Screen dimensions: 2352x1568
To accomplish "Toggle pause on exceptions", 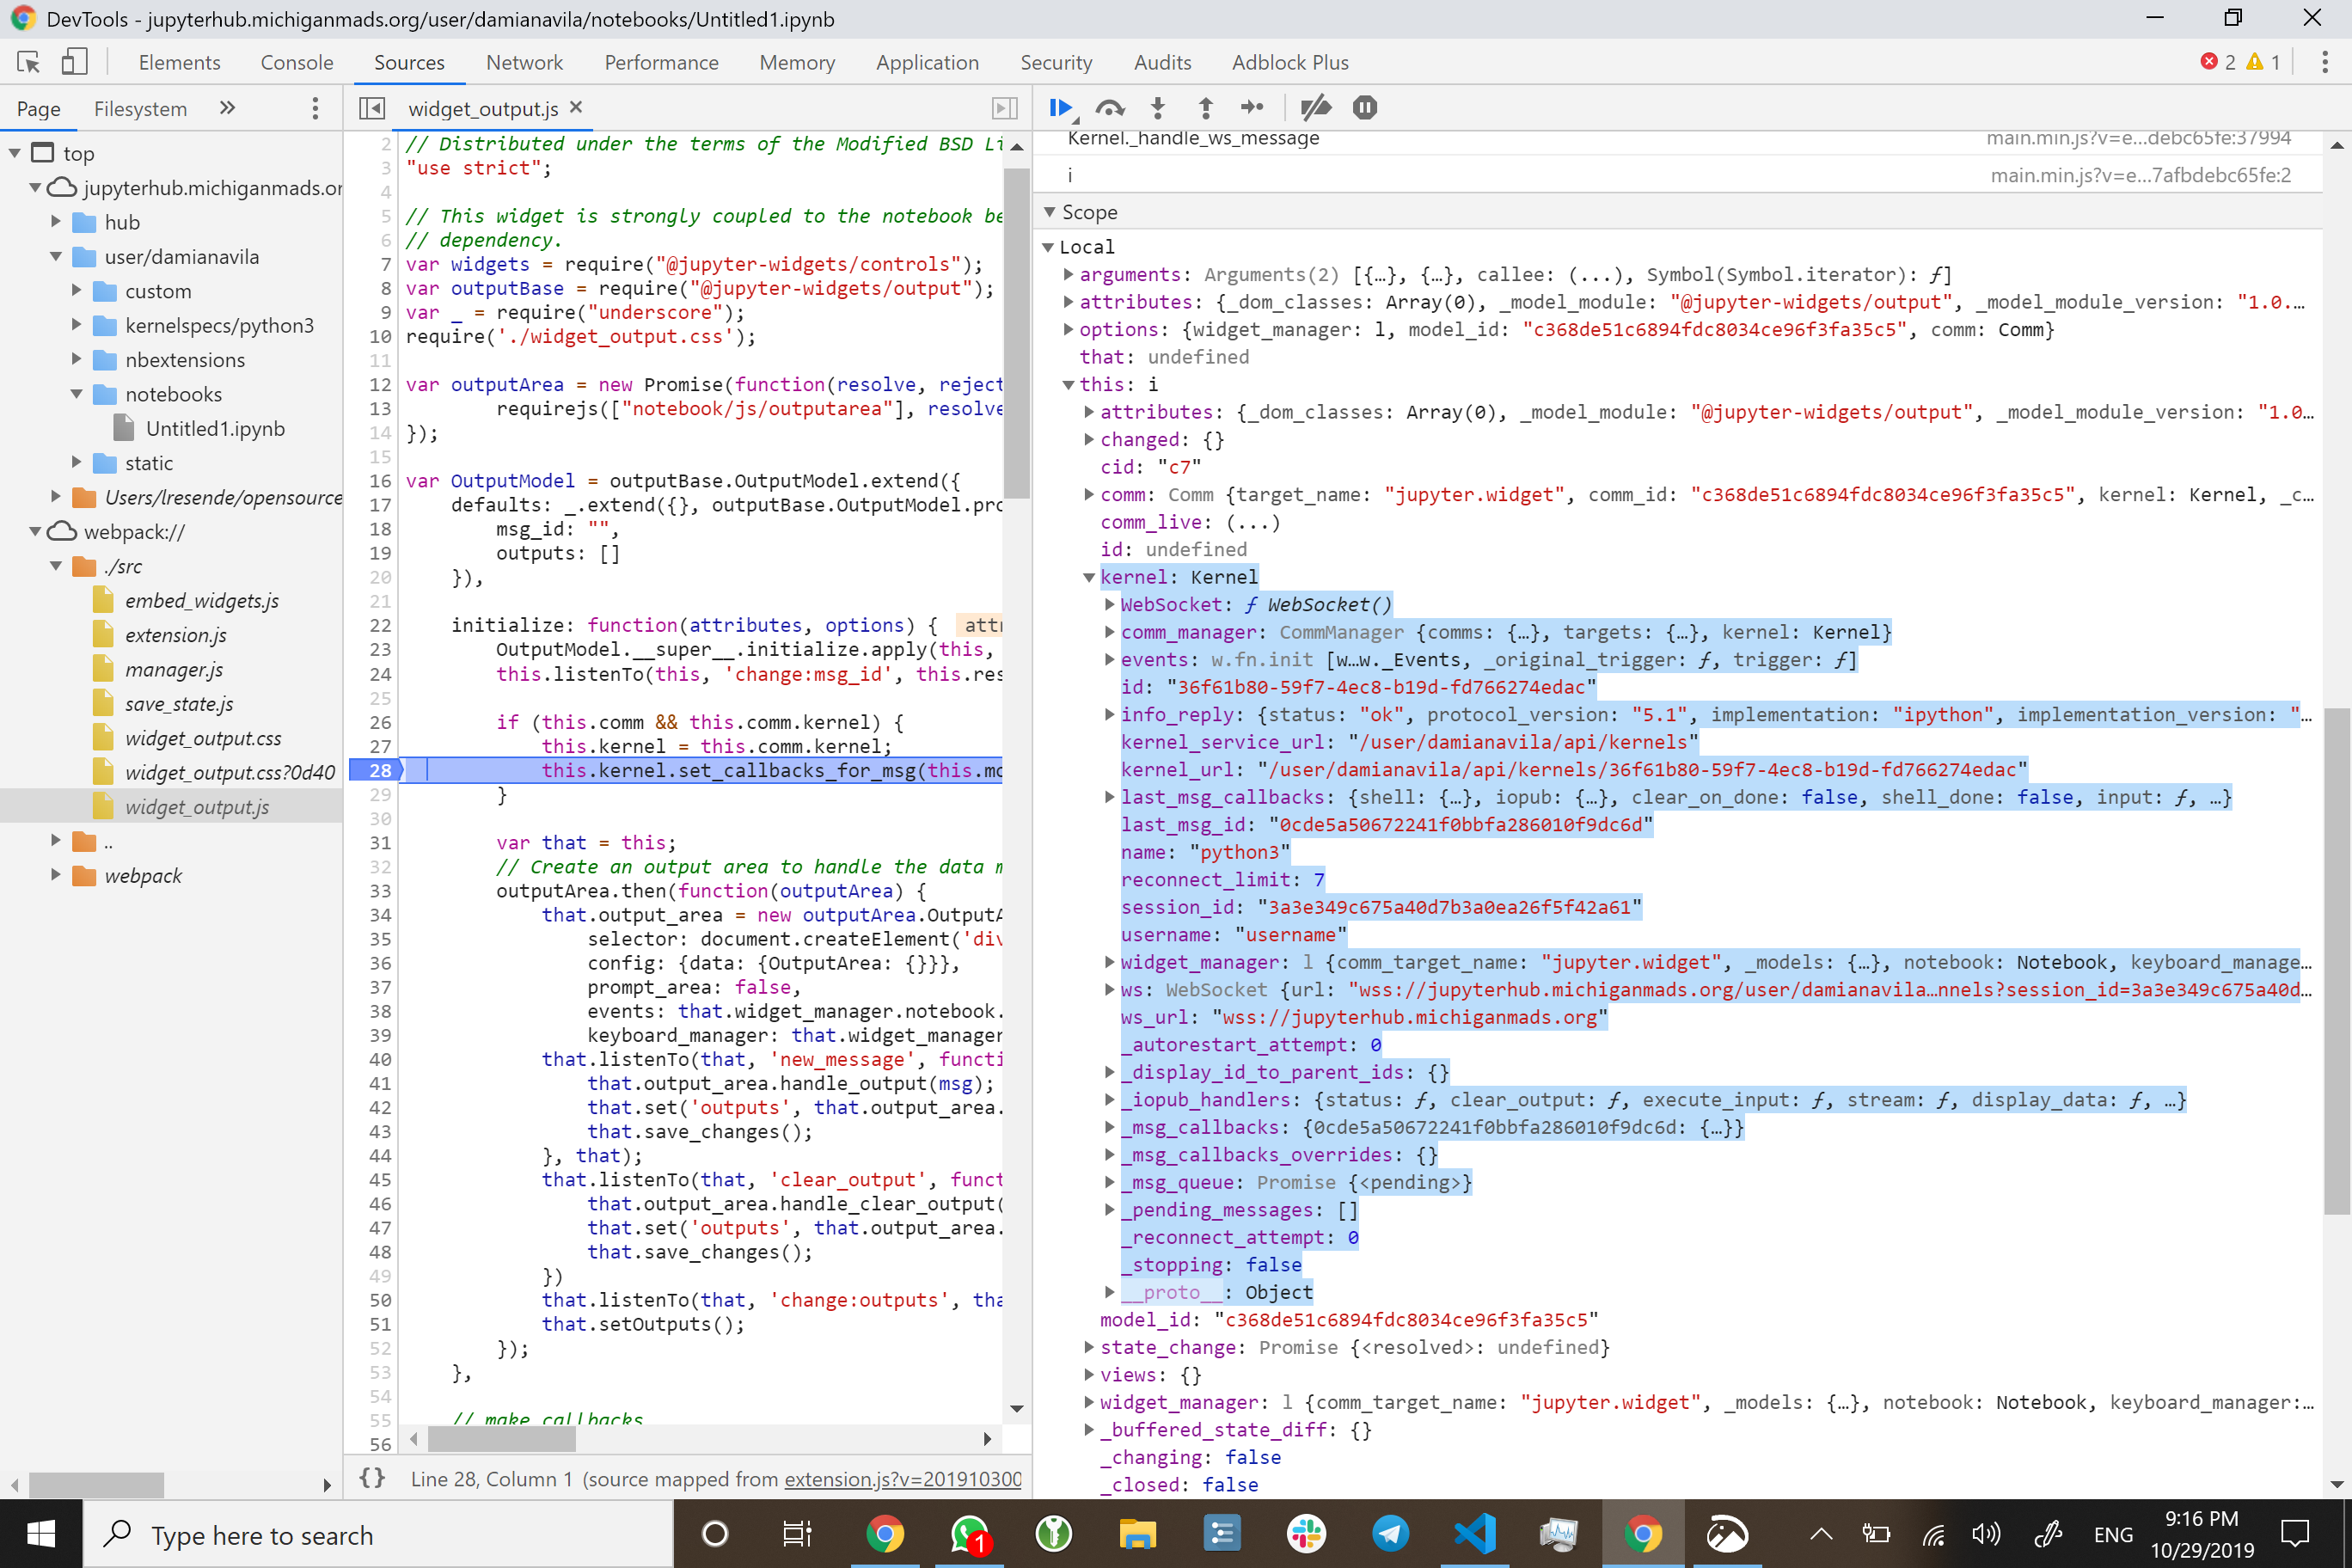I will pyautogui.click(x=1364, y=107).
